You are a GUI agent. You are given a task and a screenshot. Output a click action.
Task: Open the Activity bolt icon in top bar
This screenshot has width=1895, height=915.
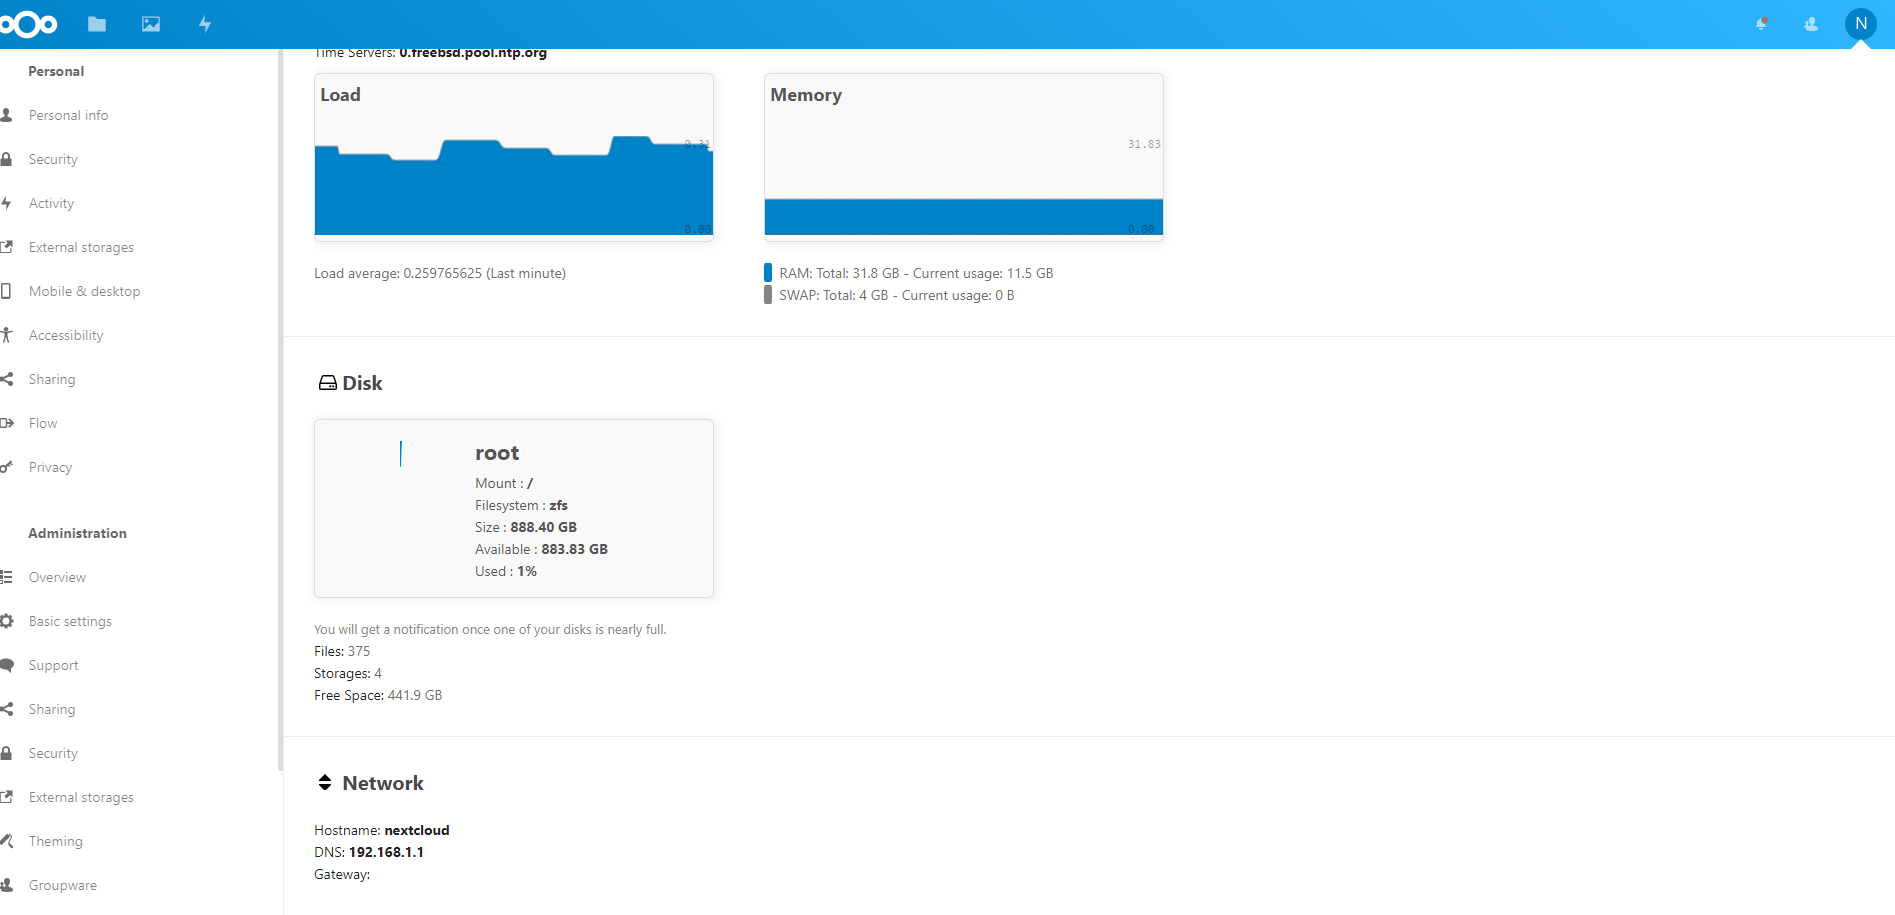coord(205,24)
